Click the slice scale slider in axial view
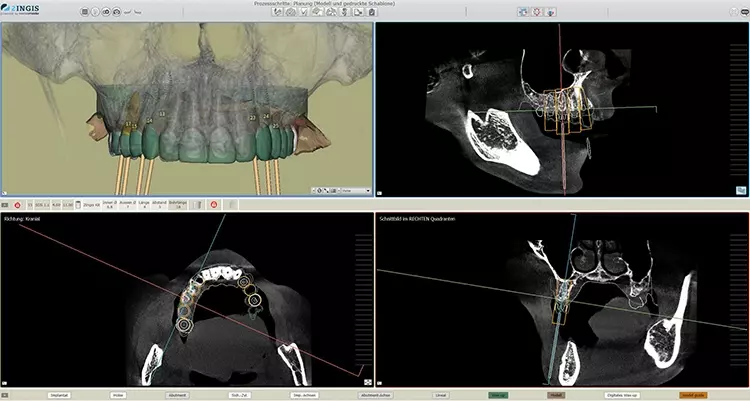 [362, 300]
